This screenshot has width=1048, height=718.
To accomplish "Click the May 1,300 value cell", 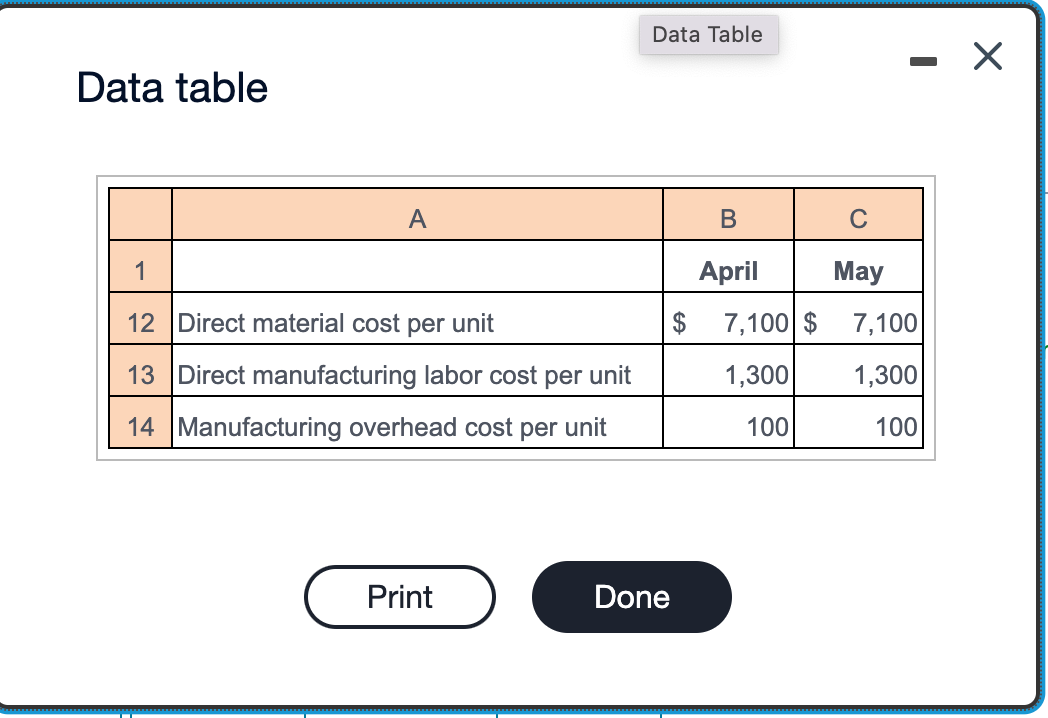I will tap(858, 373).
